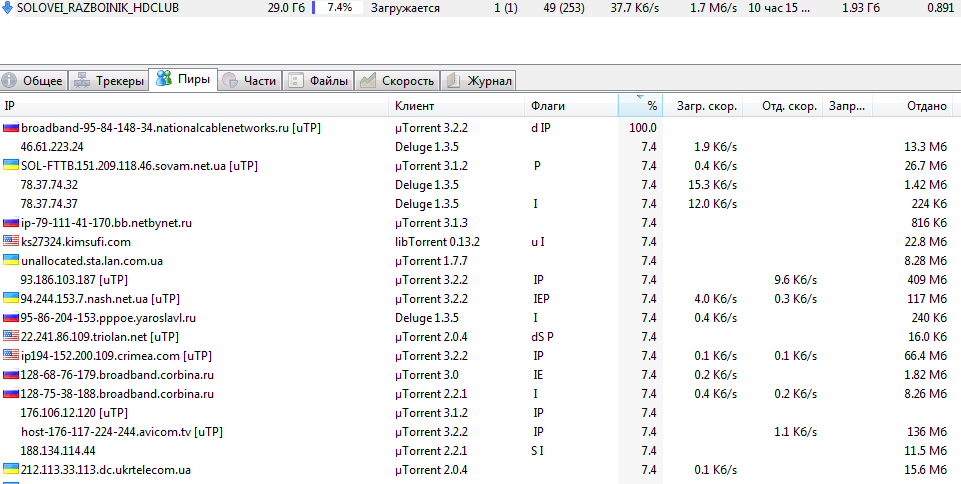Click upload speed cell 9.6 Кб/s
This screenshot has width=961, height=484.
point(796,279)
